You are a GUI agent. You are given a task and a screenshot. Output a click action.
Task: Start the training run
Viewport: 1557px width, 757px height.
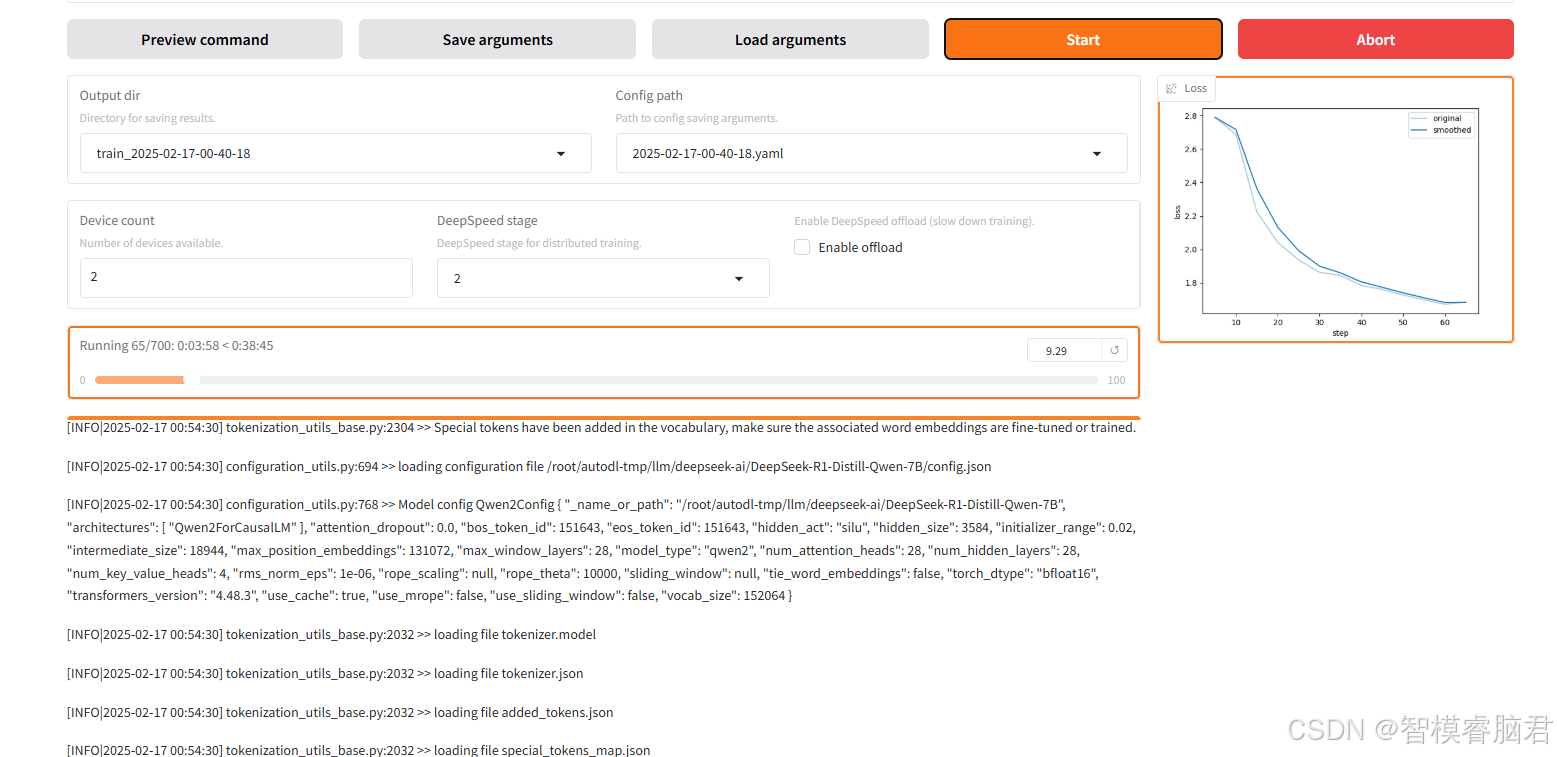pyautogui.click(x=1083, y=40)
